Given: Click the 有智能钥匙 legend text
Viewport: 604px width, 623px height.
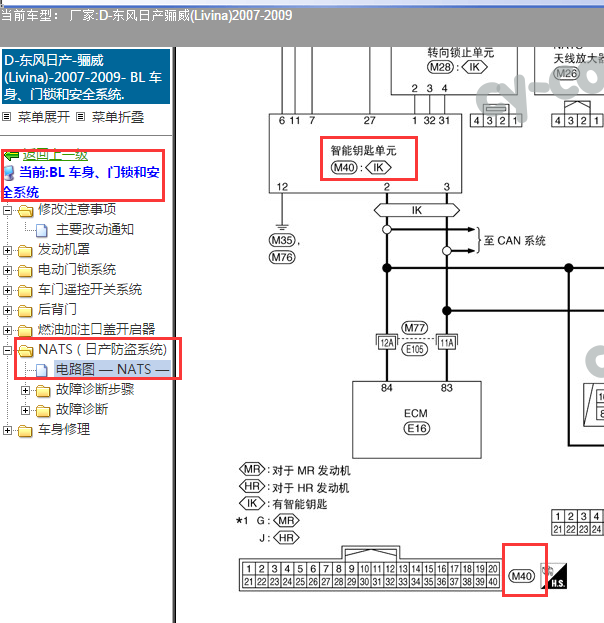Looking at the screenshot, I should (x=300, y=504).
